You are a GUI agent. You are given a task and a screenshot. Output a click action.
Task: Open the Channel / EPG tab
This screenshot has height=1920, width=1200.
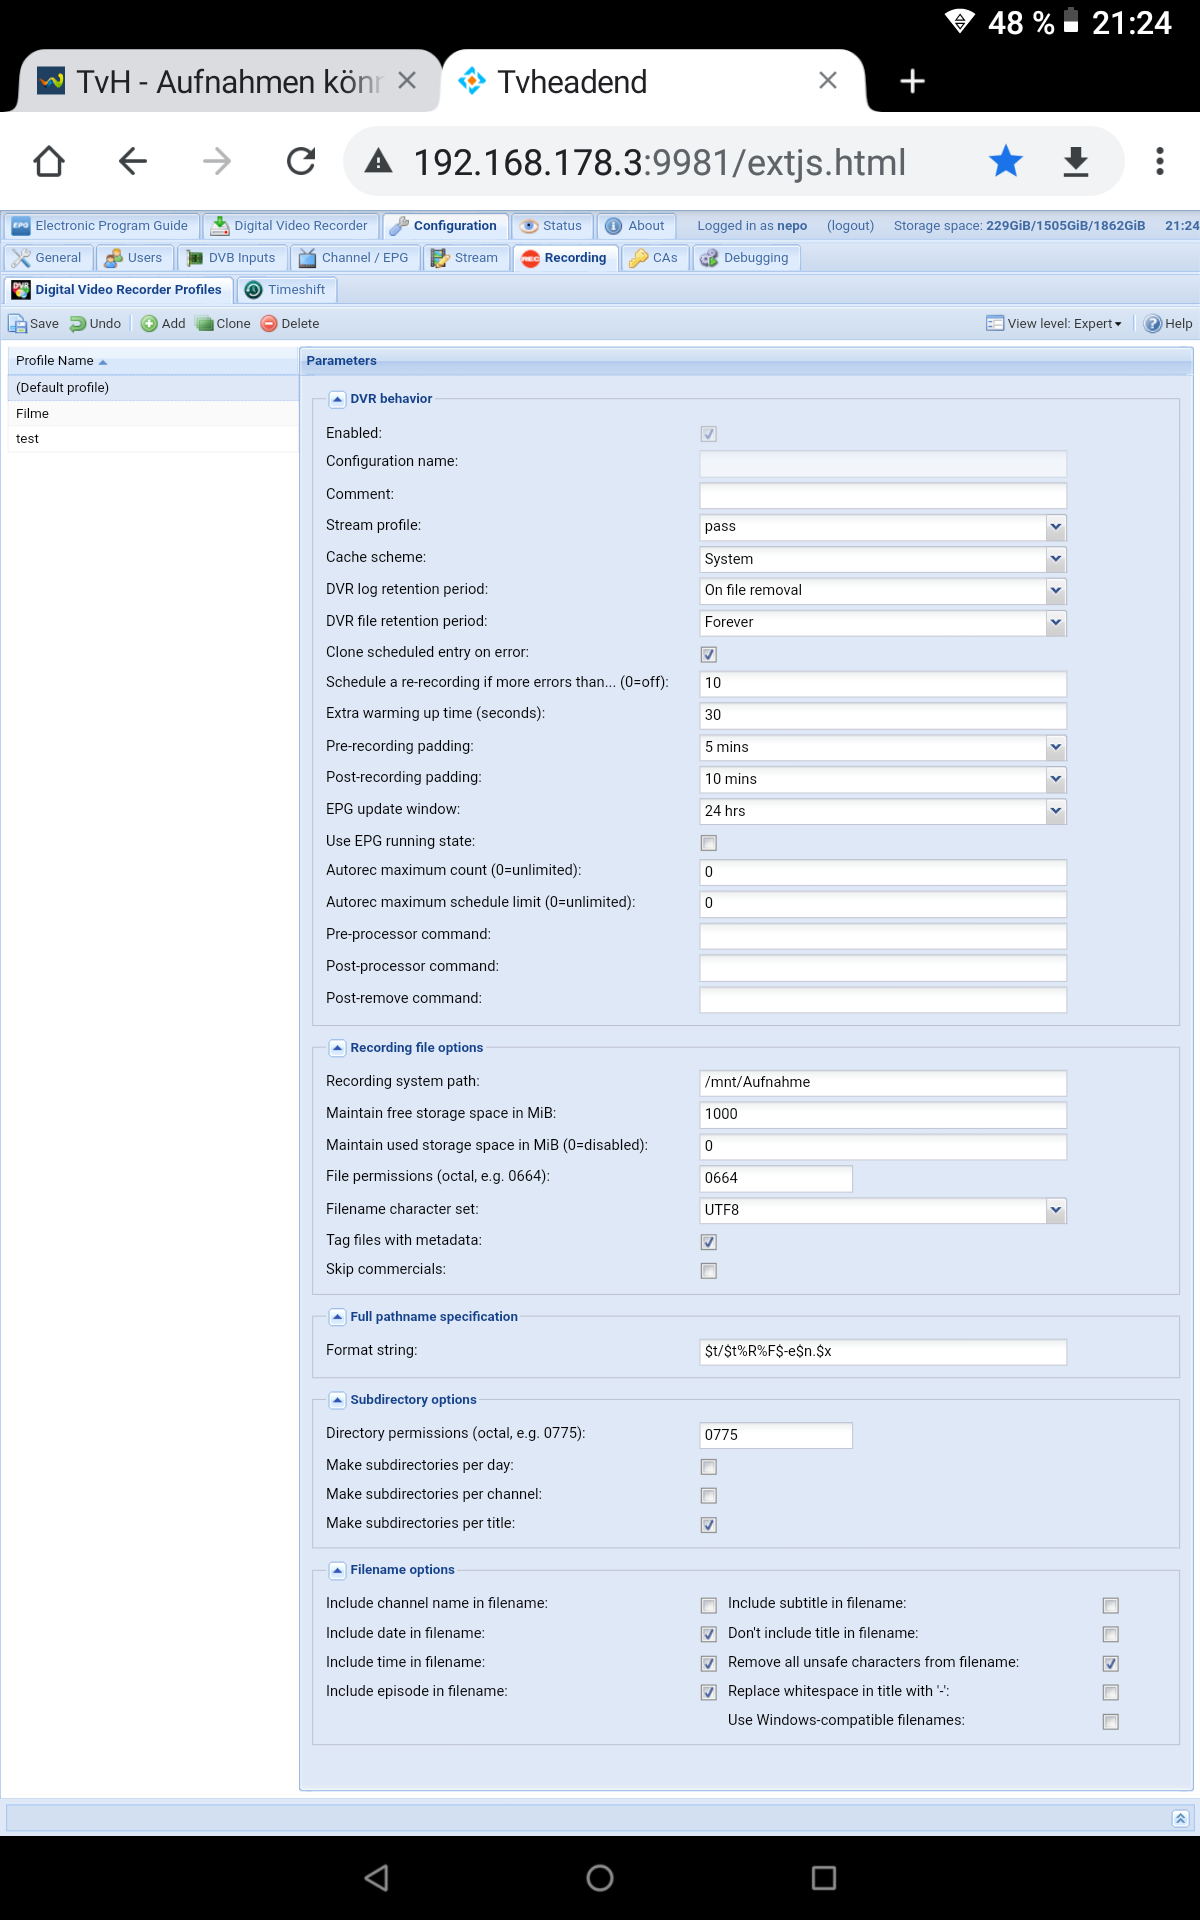[x=354, y=258]
